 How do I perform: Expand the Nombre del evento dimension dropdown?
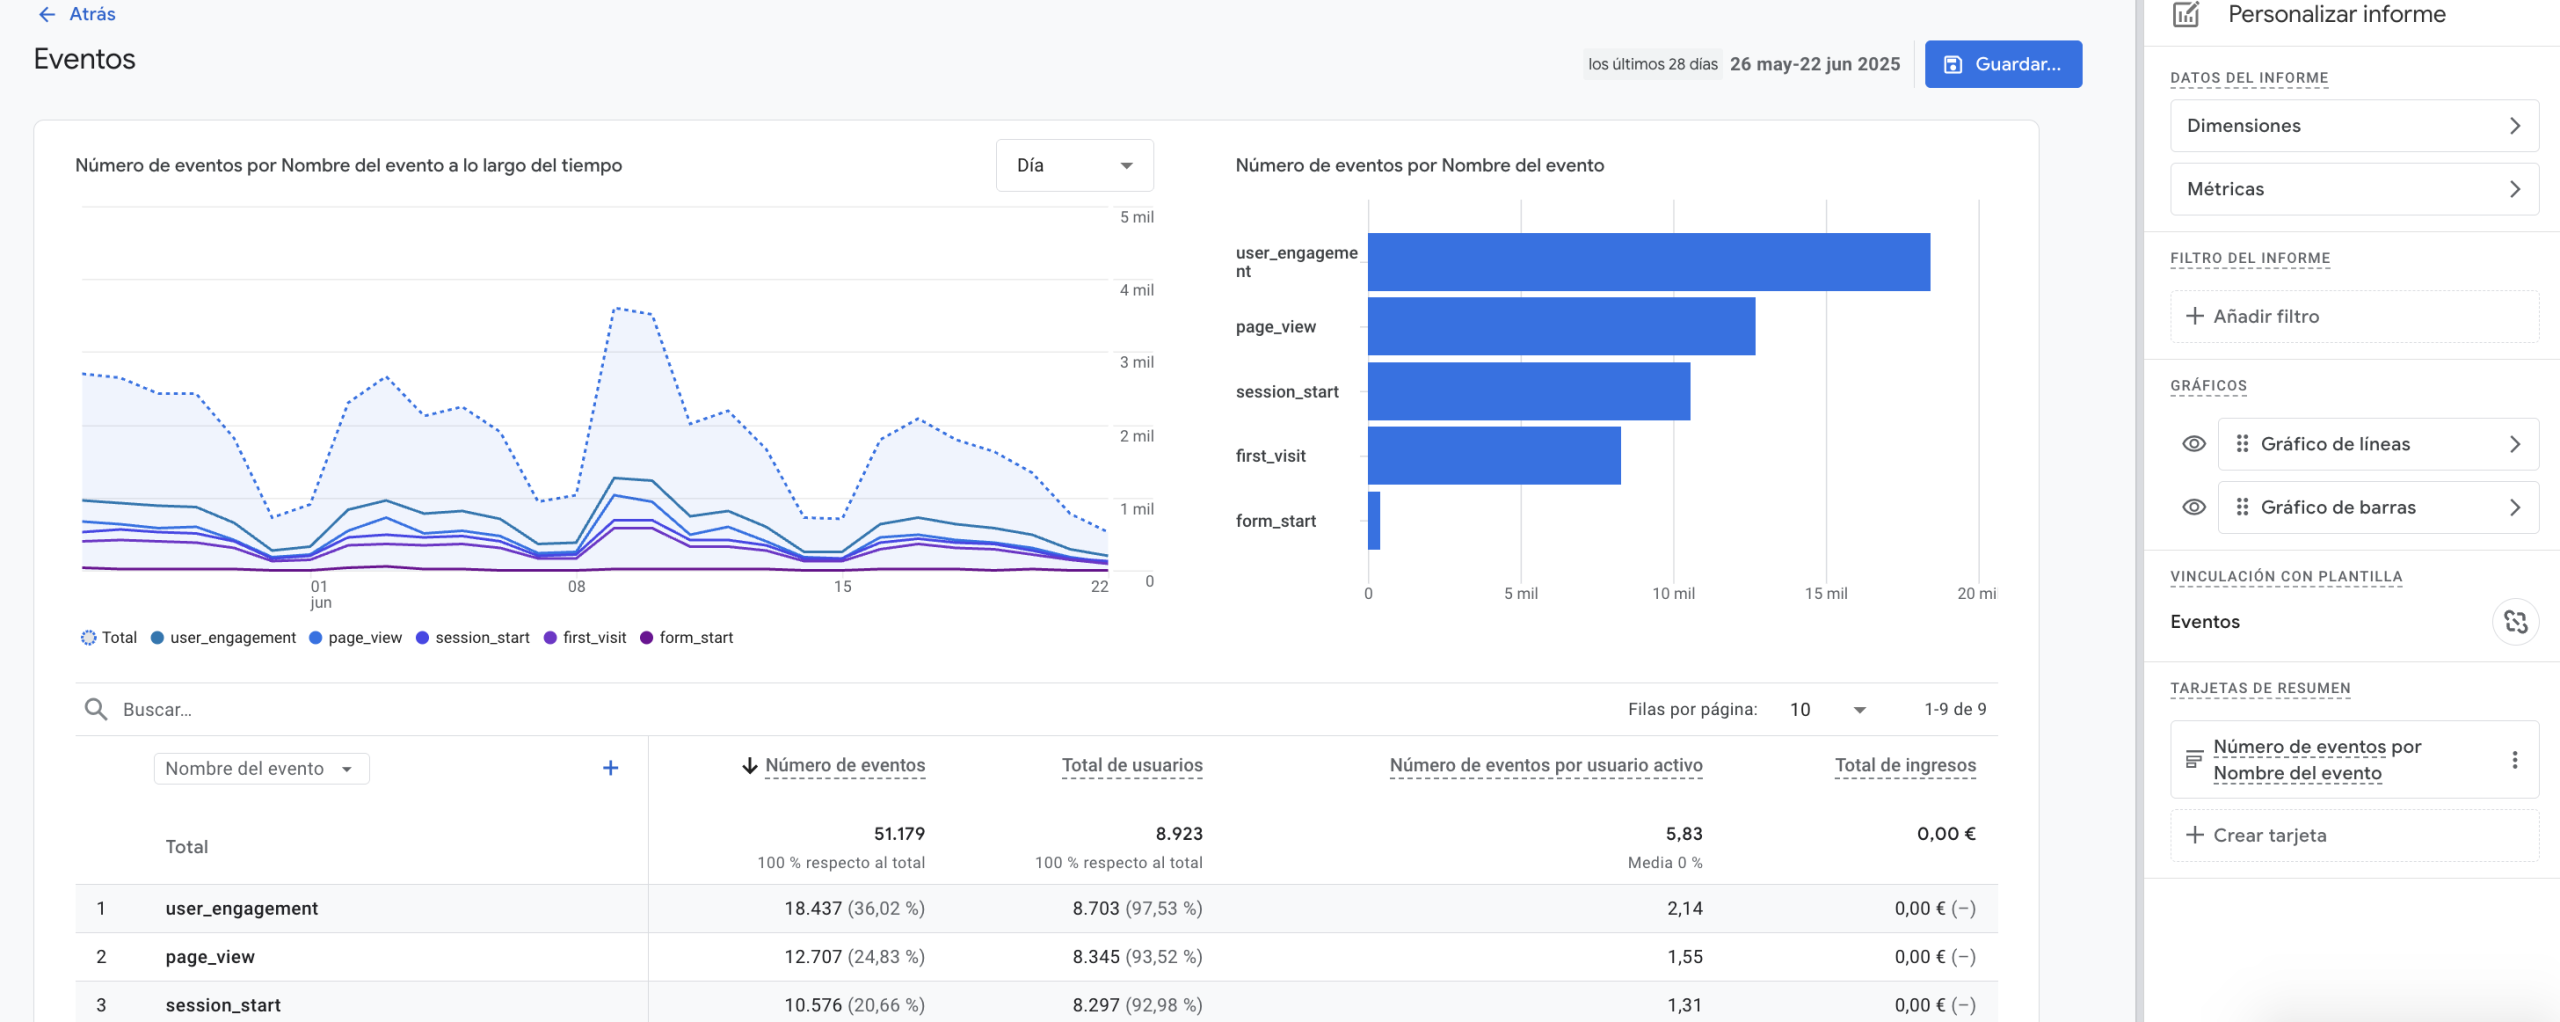(x=261, y=769)
